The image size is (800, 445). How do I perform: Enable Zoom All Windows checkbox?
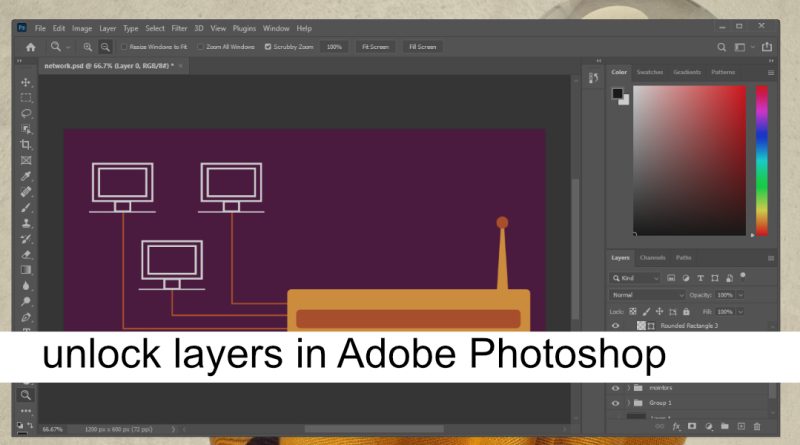point(200,47)
